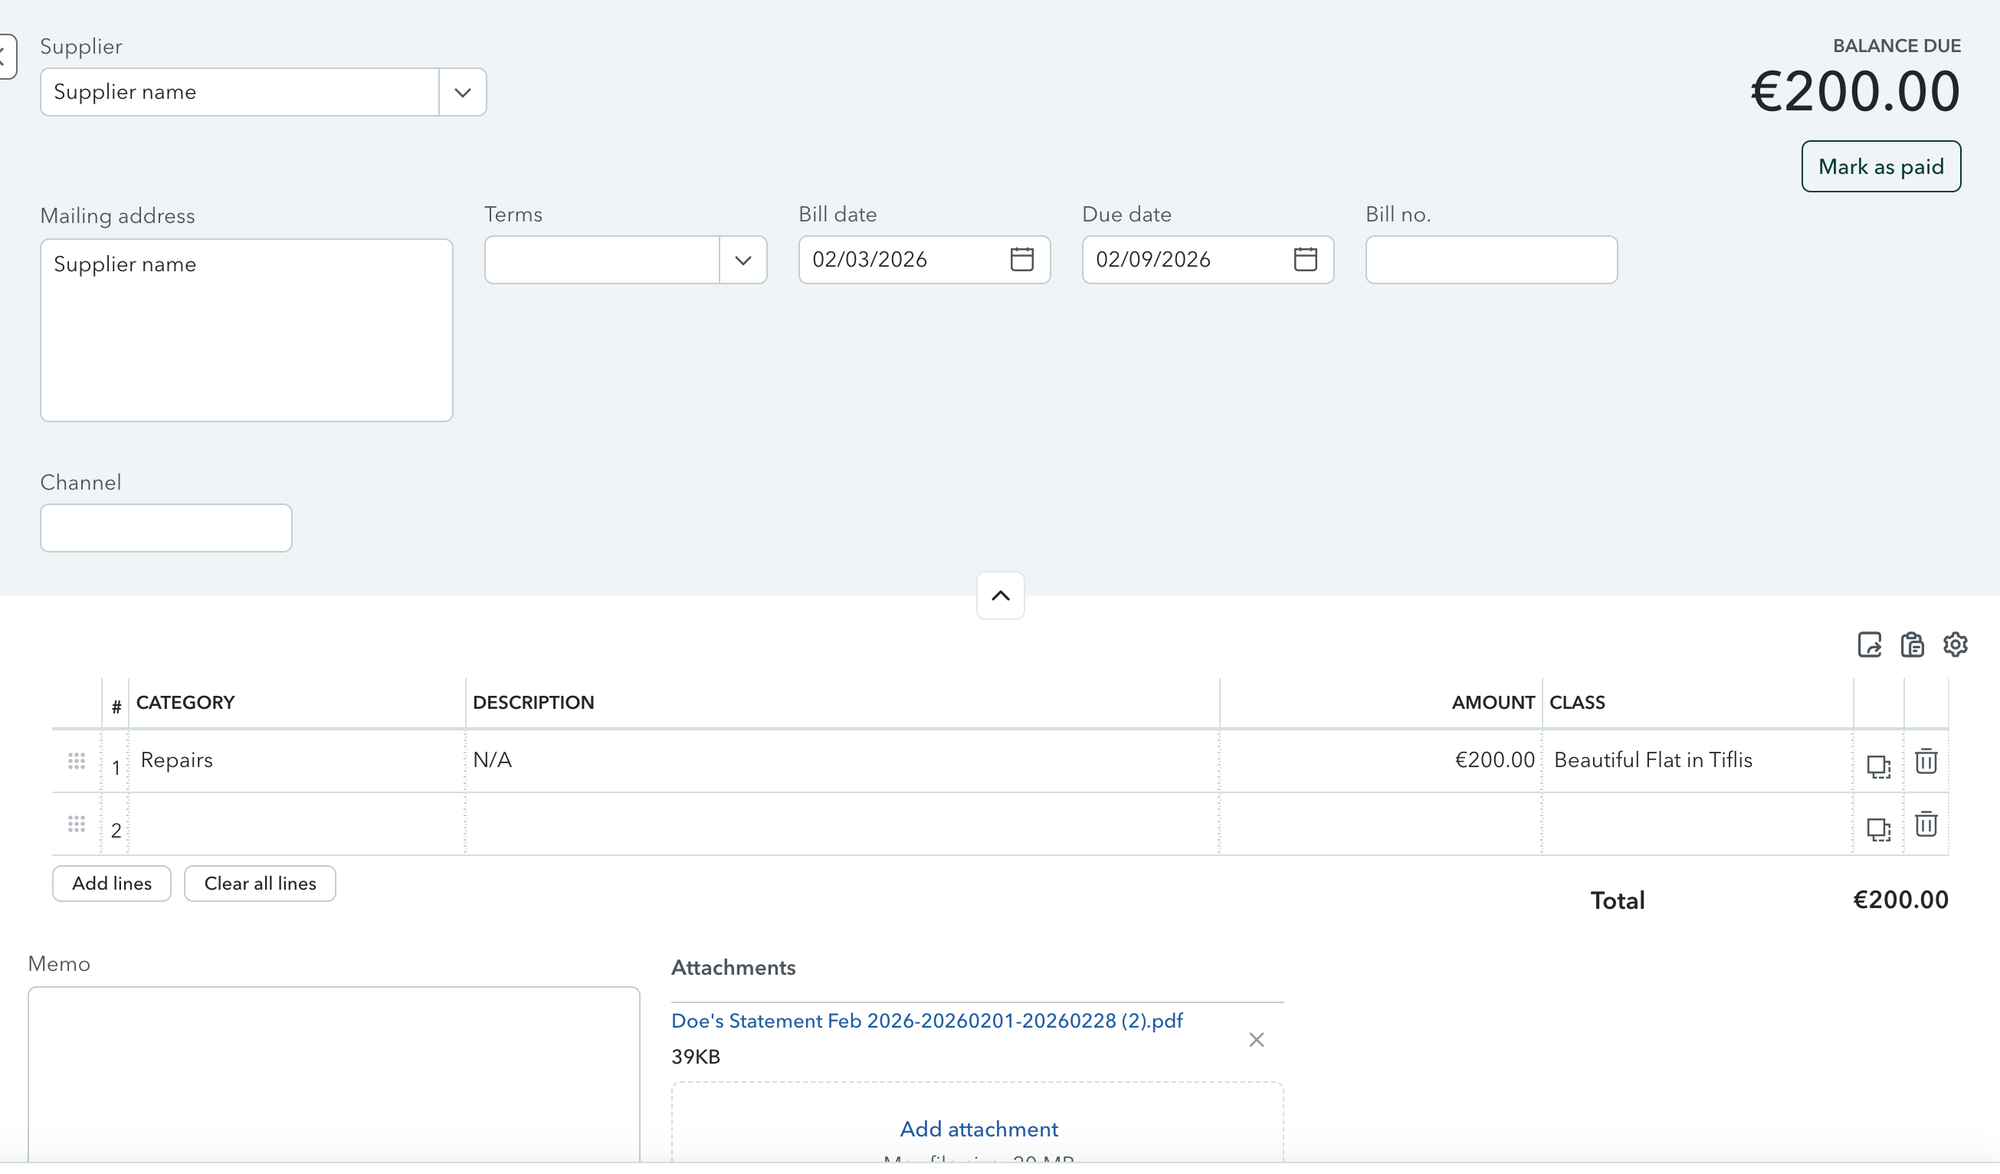Viewport: 2000px width, 1174px height.
Task: Click the Supplier name field
Action: click(240, 92)
